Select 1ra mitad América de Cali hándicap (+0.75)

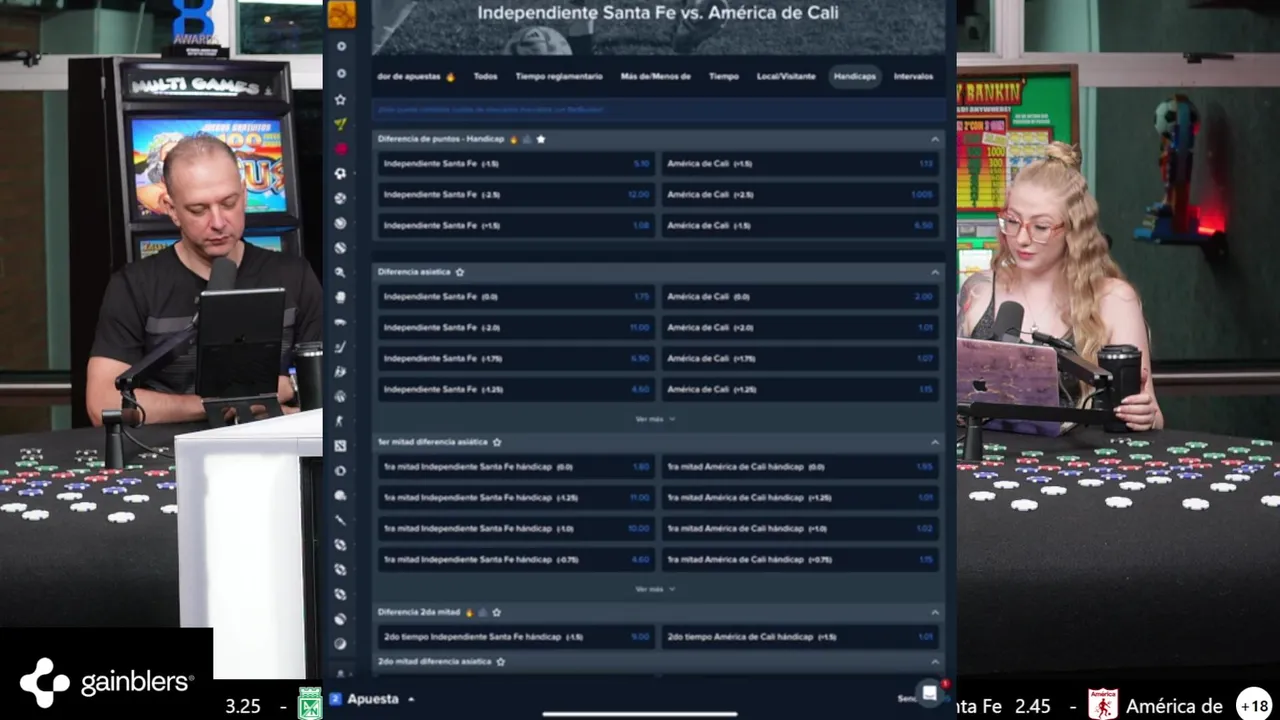pyautogui.click(x=800, y=560)
